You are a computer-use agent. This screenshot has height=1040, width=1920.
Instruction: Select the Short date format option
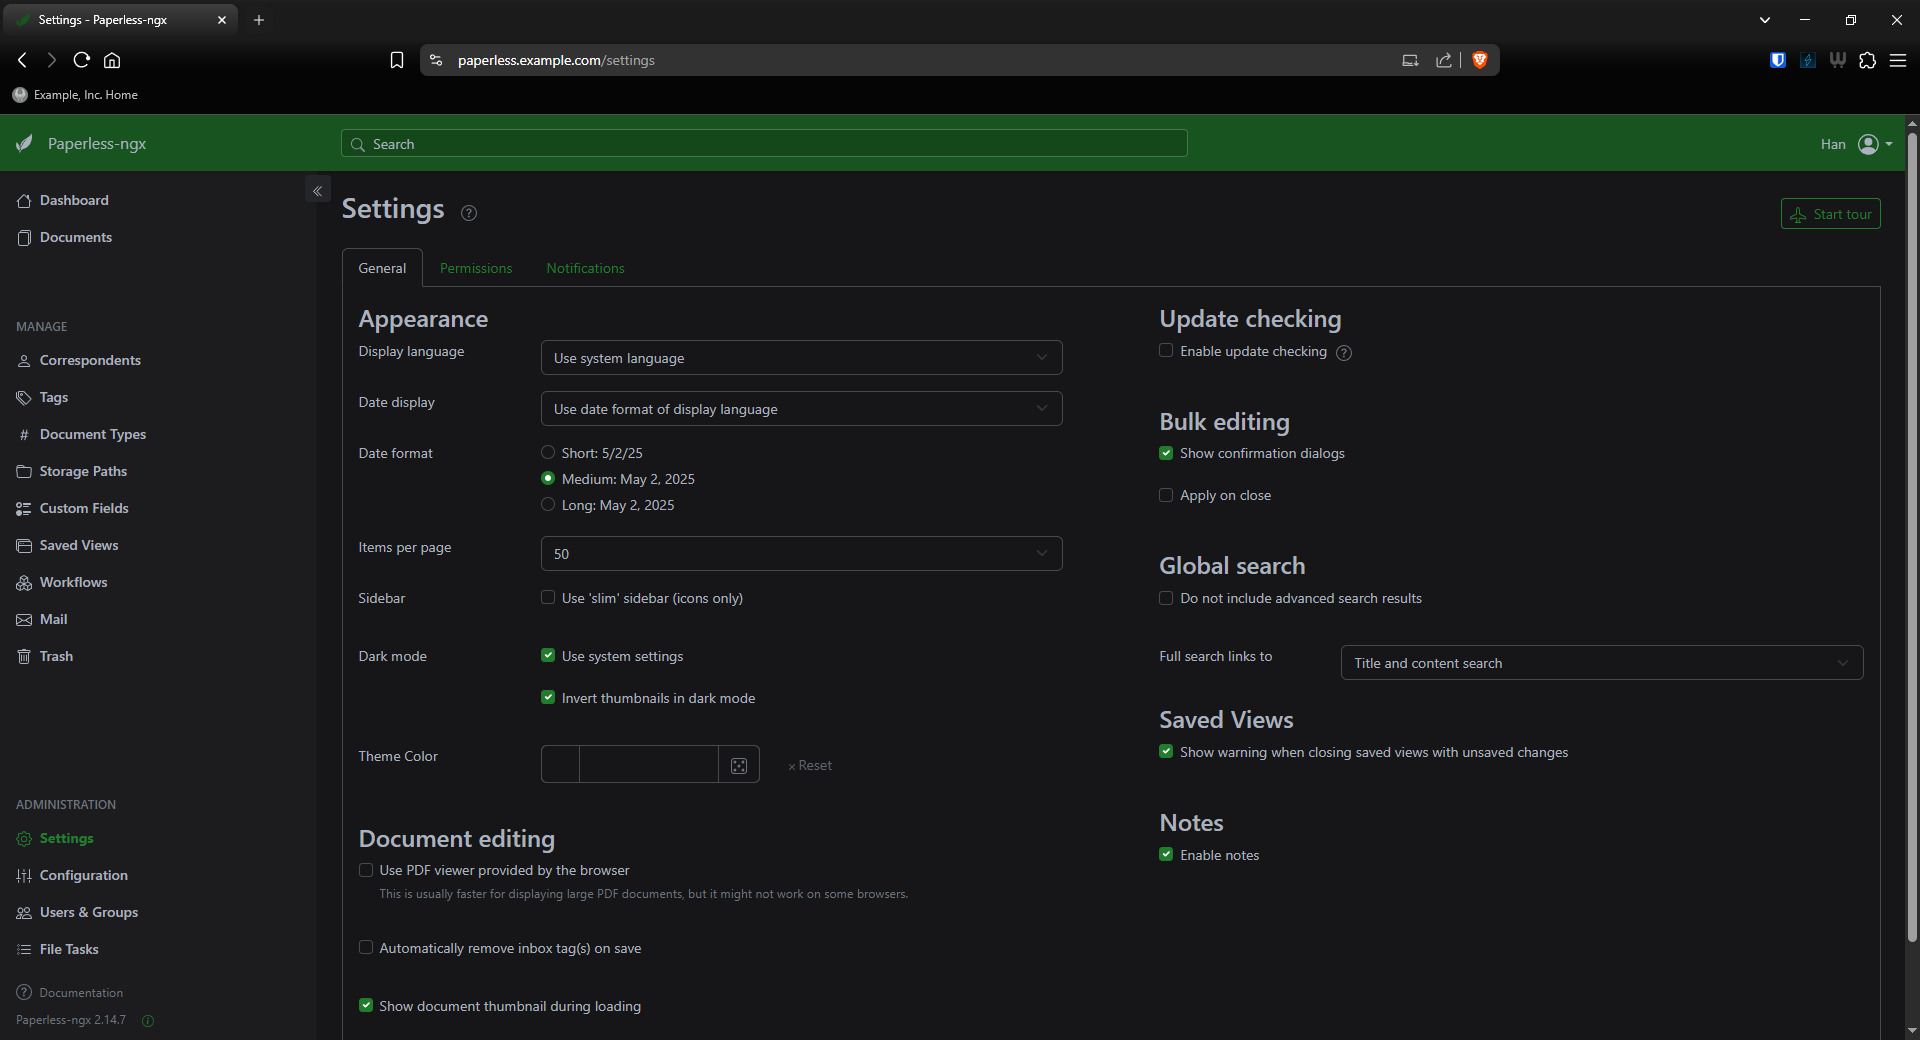pyautogui.click(x=548, y=453)
